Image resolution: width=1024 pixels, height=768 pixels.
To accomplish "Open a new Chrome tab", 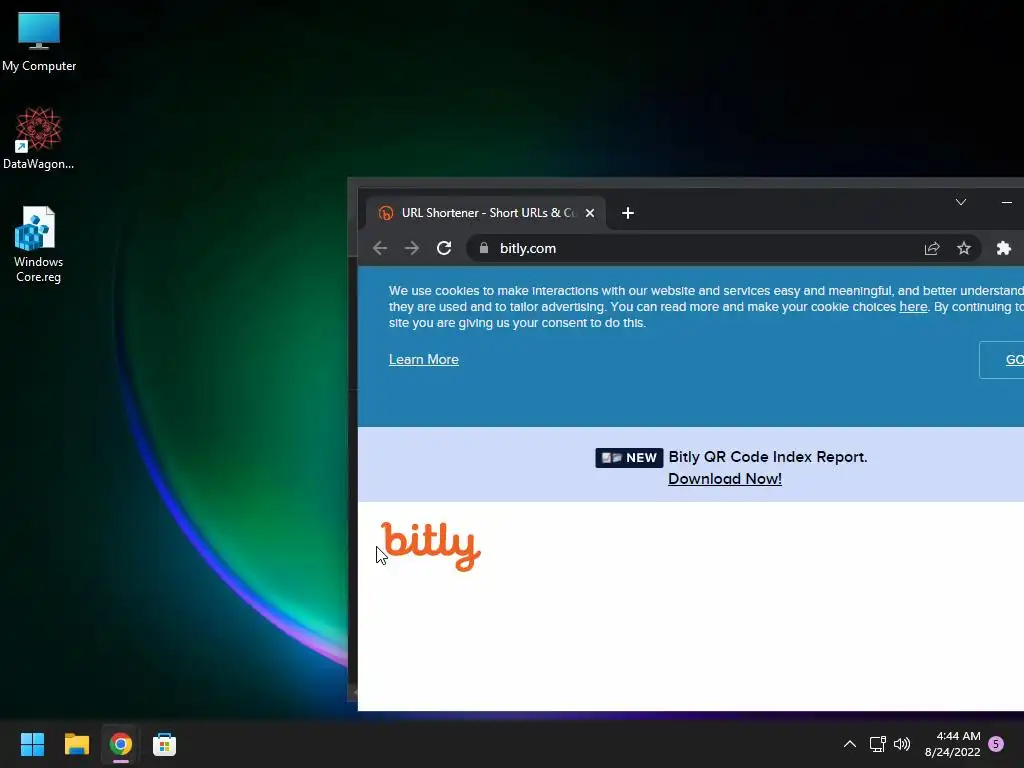I will (628, 213).
